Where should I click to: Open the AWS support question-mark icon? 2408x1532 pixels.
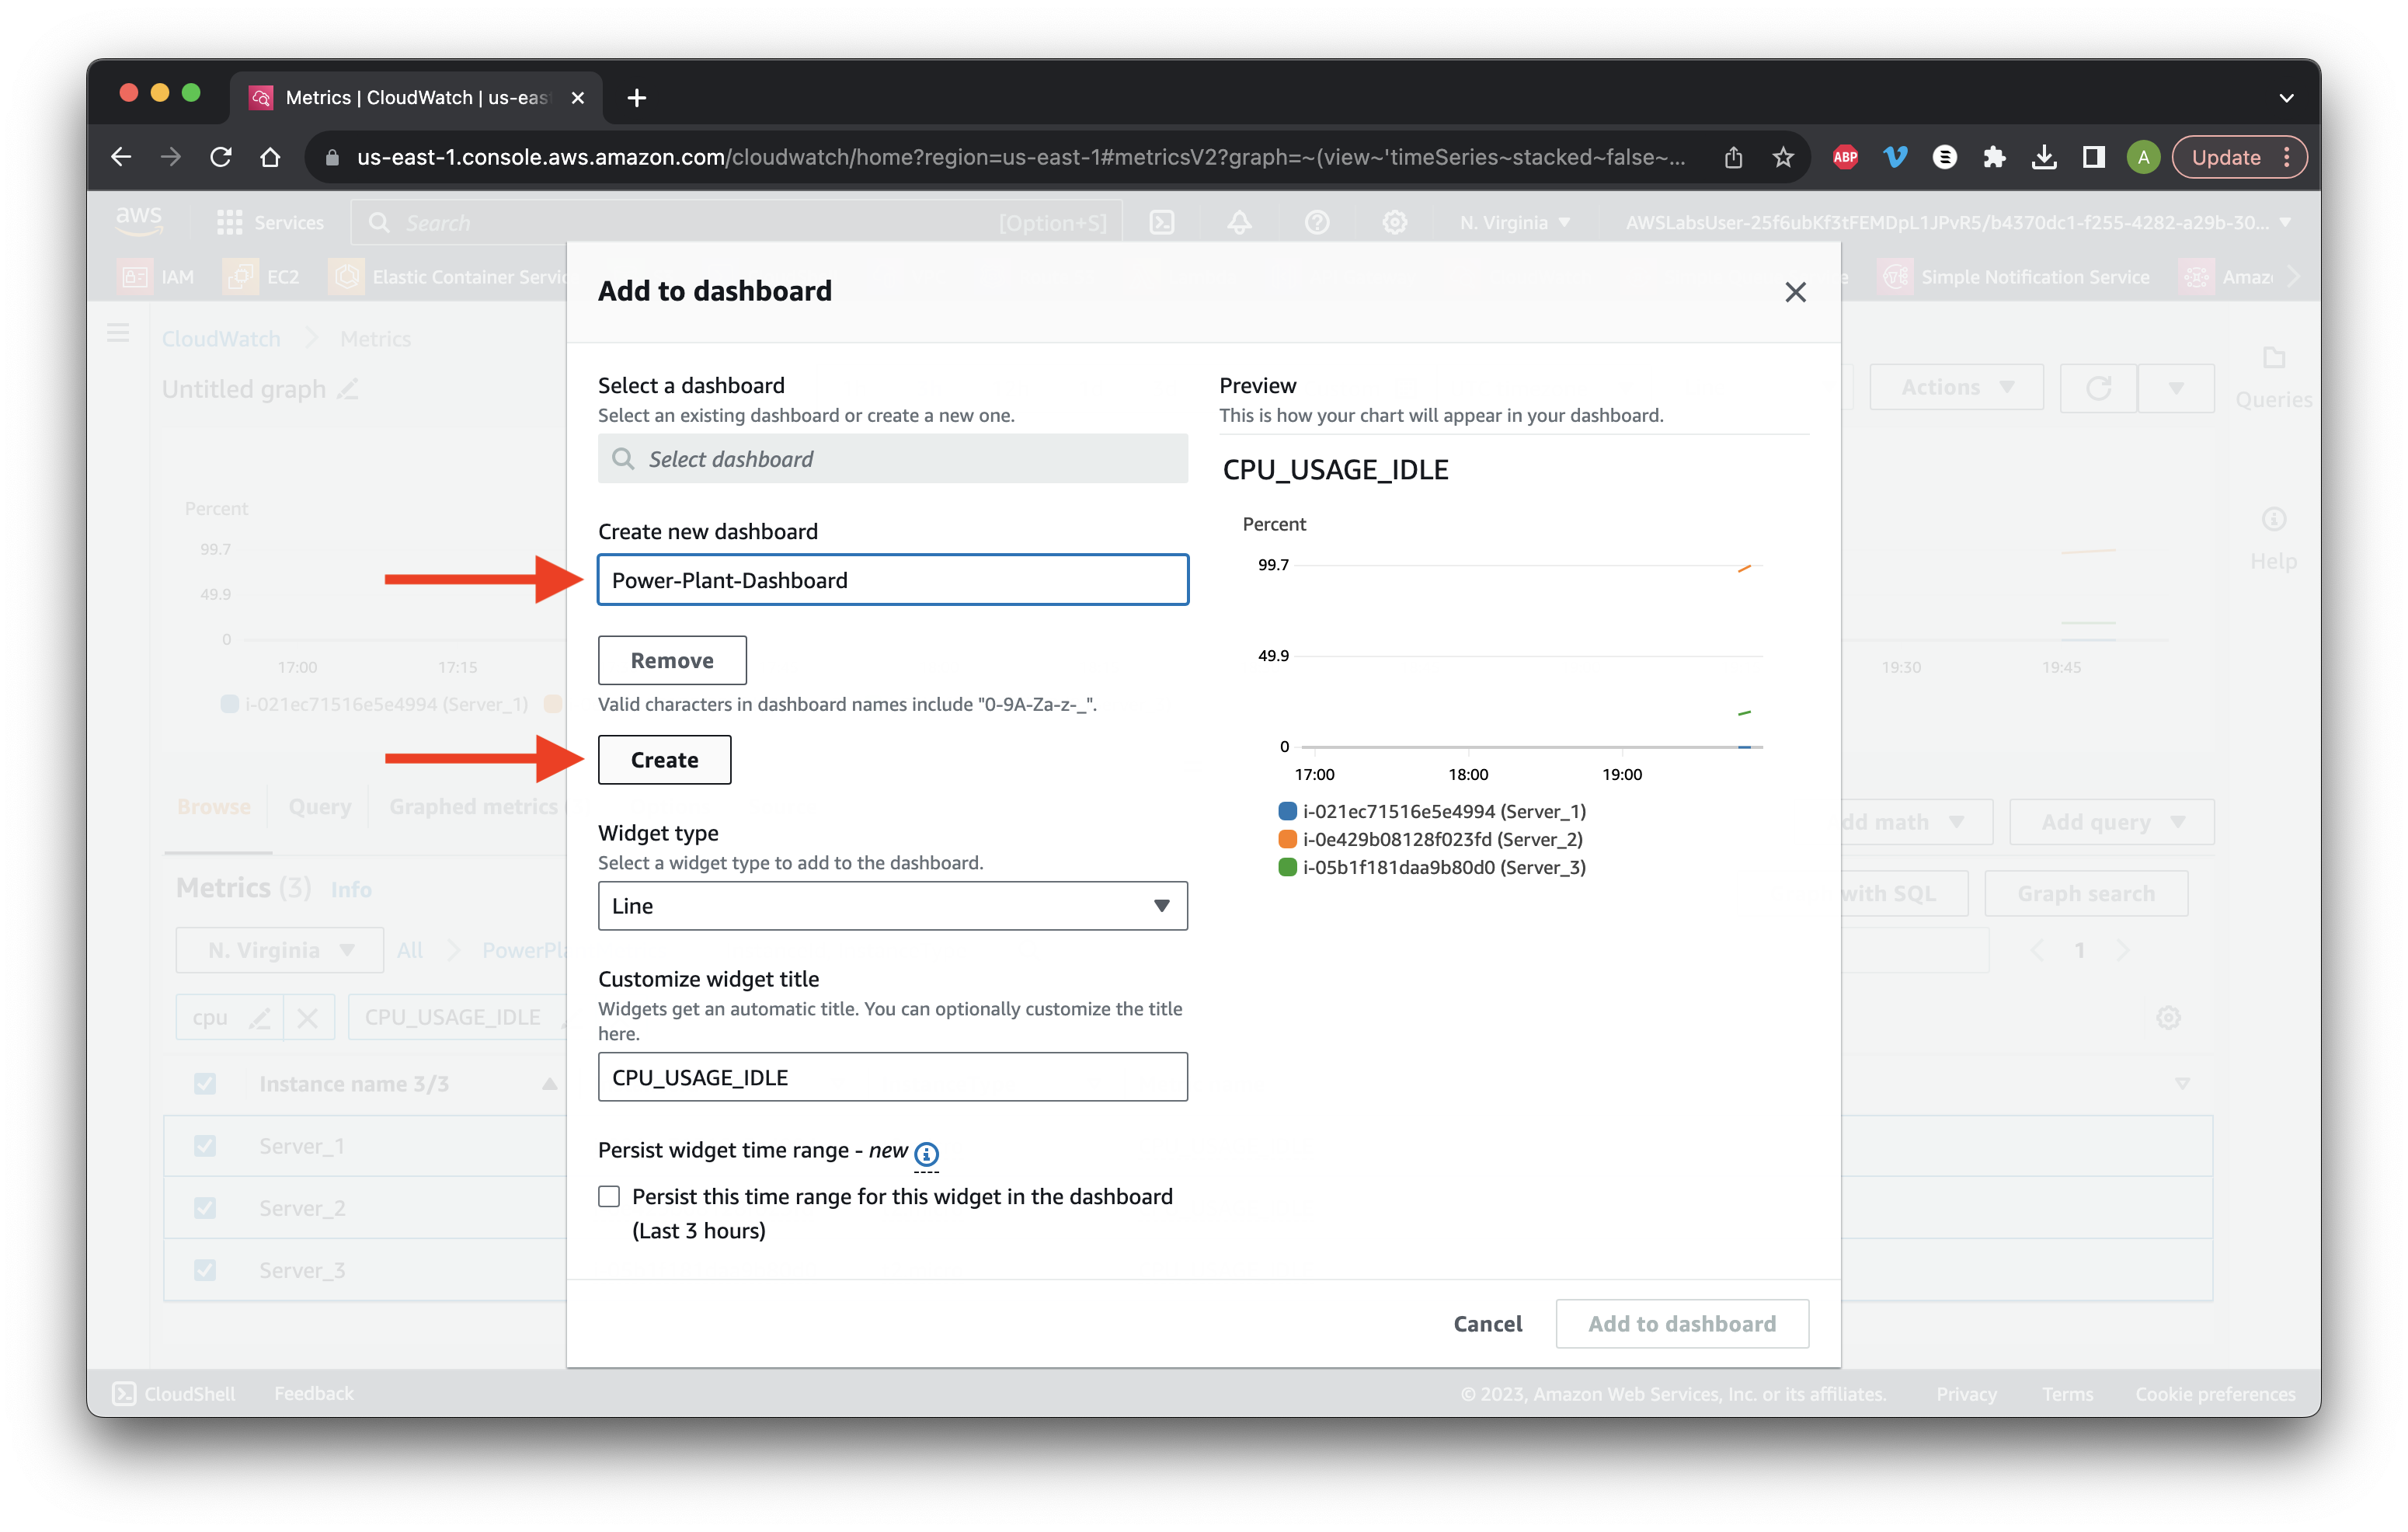1317,222
